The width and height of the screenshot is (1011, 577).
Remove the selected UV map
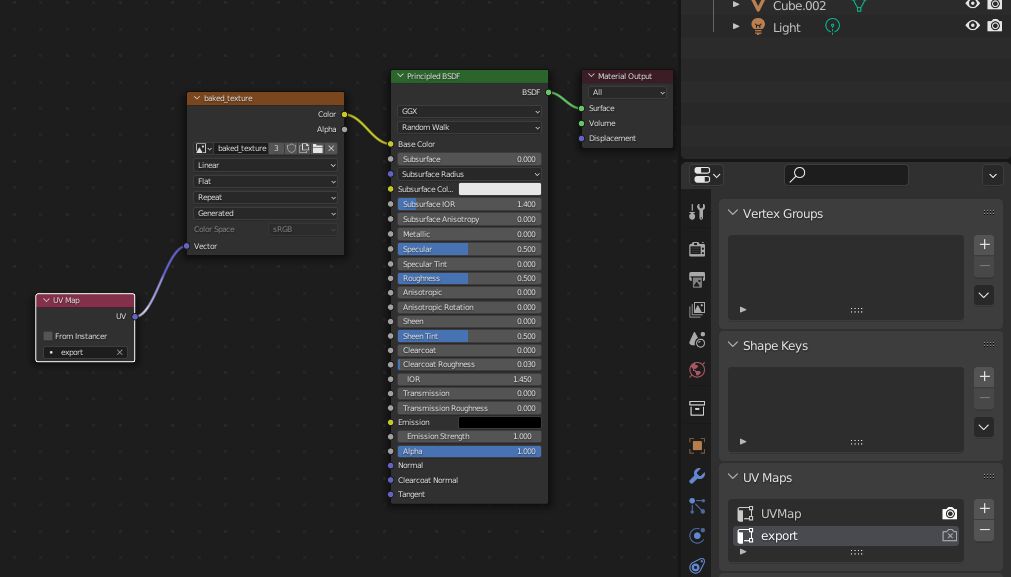point(985,530)
